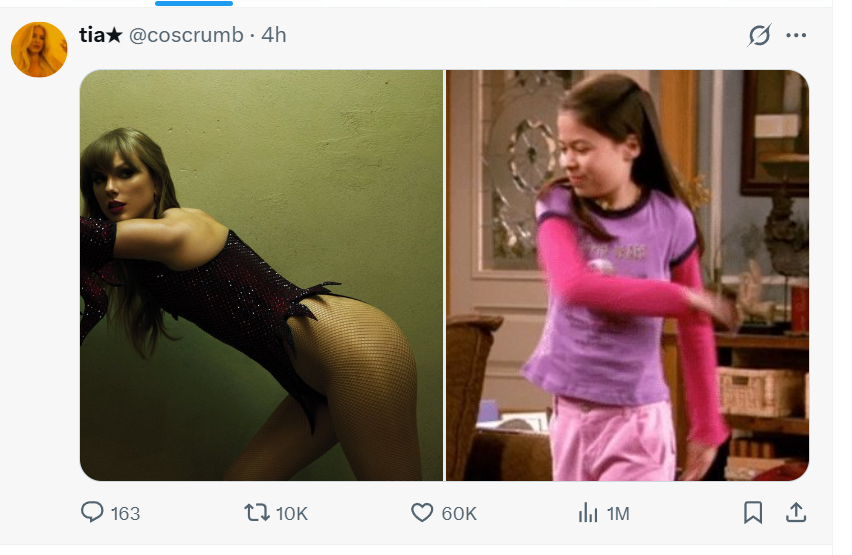The image size is (852, 555).
Task: Click the 60K likes count
Action: point(459,514)
